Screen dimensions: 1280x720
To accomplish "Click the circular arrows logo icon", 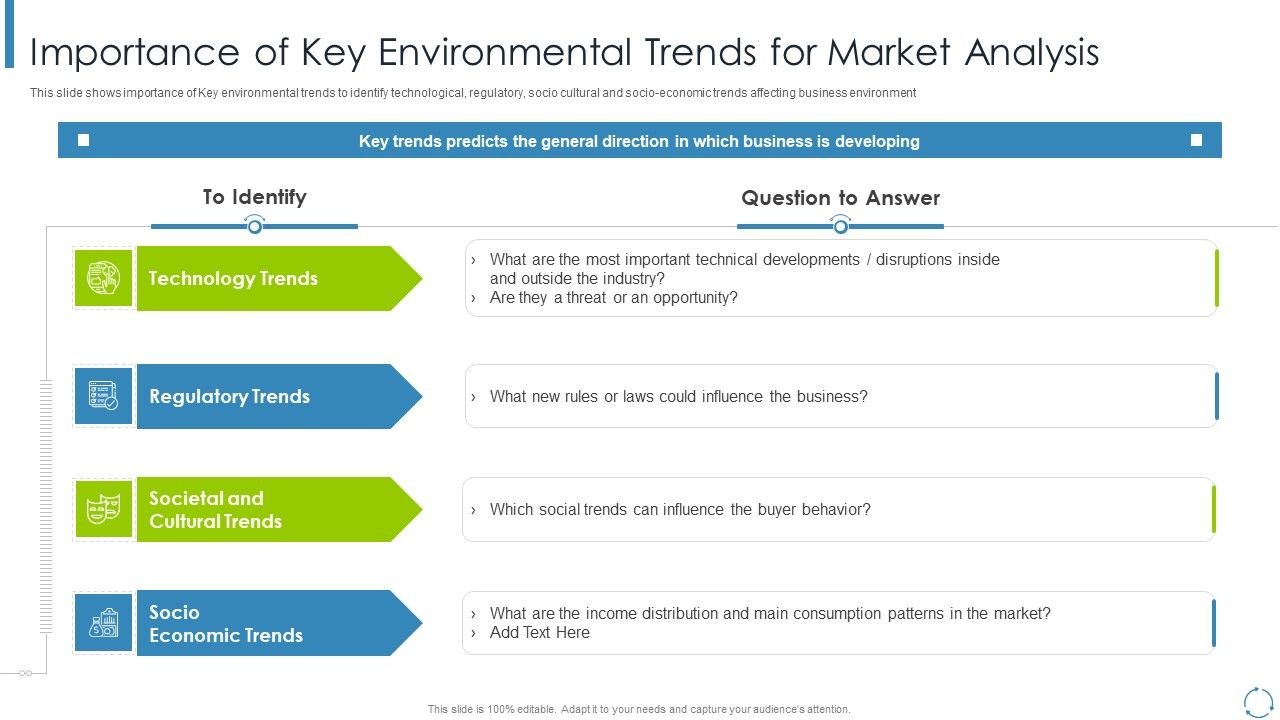I will pyautogui.click(x=1258, y=701).
